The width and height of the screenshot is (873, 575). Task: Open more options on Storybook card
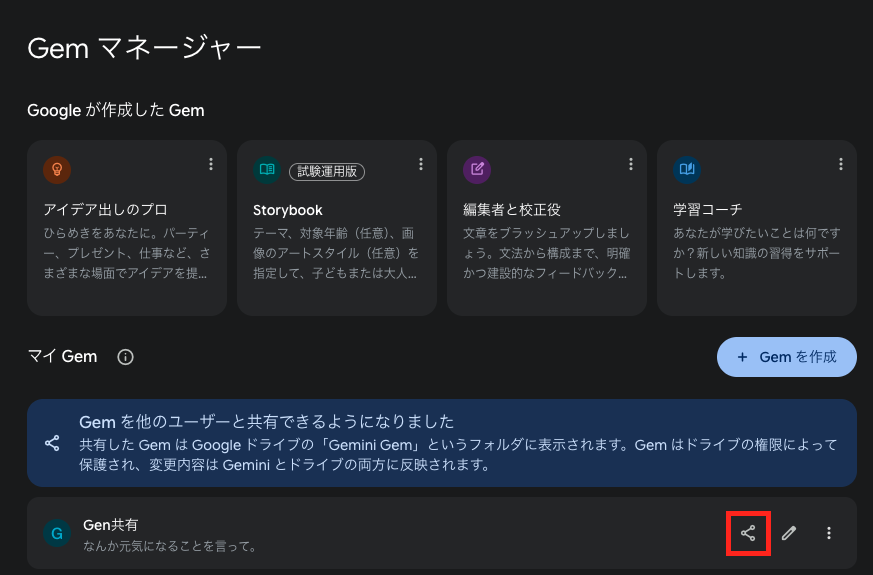421,164
